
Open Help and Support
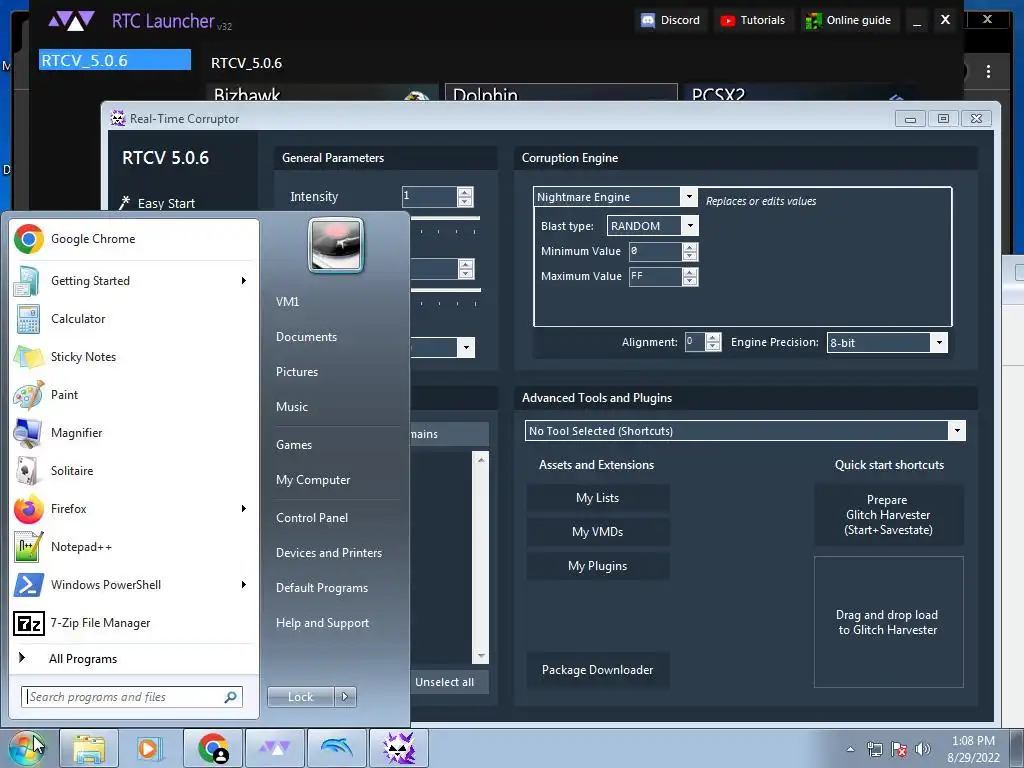[323, 623]
